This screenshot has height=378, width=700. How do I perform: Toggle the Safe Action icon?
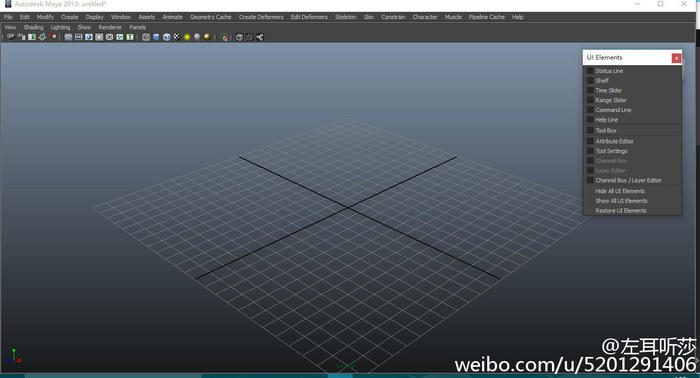(x=120, y=37)
